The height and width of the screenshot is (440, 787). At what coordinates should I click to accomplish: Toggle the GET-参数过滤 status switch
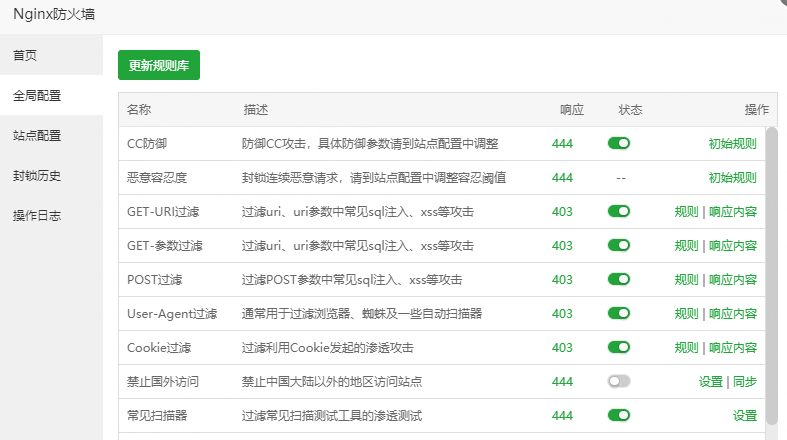click(x=618, y=245)
